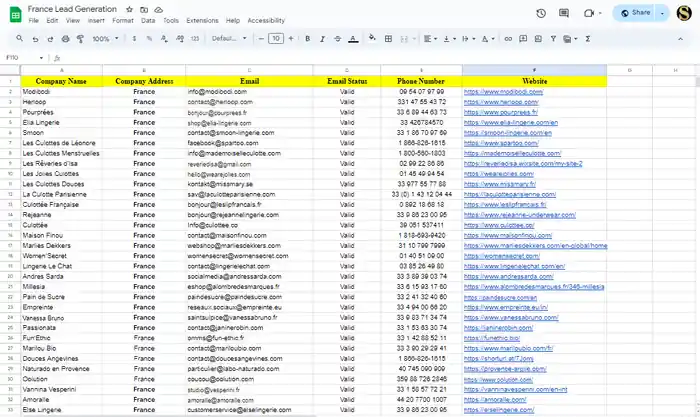This screenshot has height=417, width=700.
Task: Toggle bold formatting
Action: click(x=307, y=39)
